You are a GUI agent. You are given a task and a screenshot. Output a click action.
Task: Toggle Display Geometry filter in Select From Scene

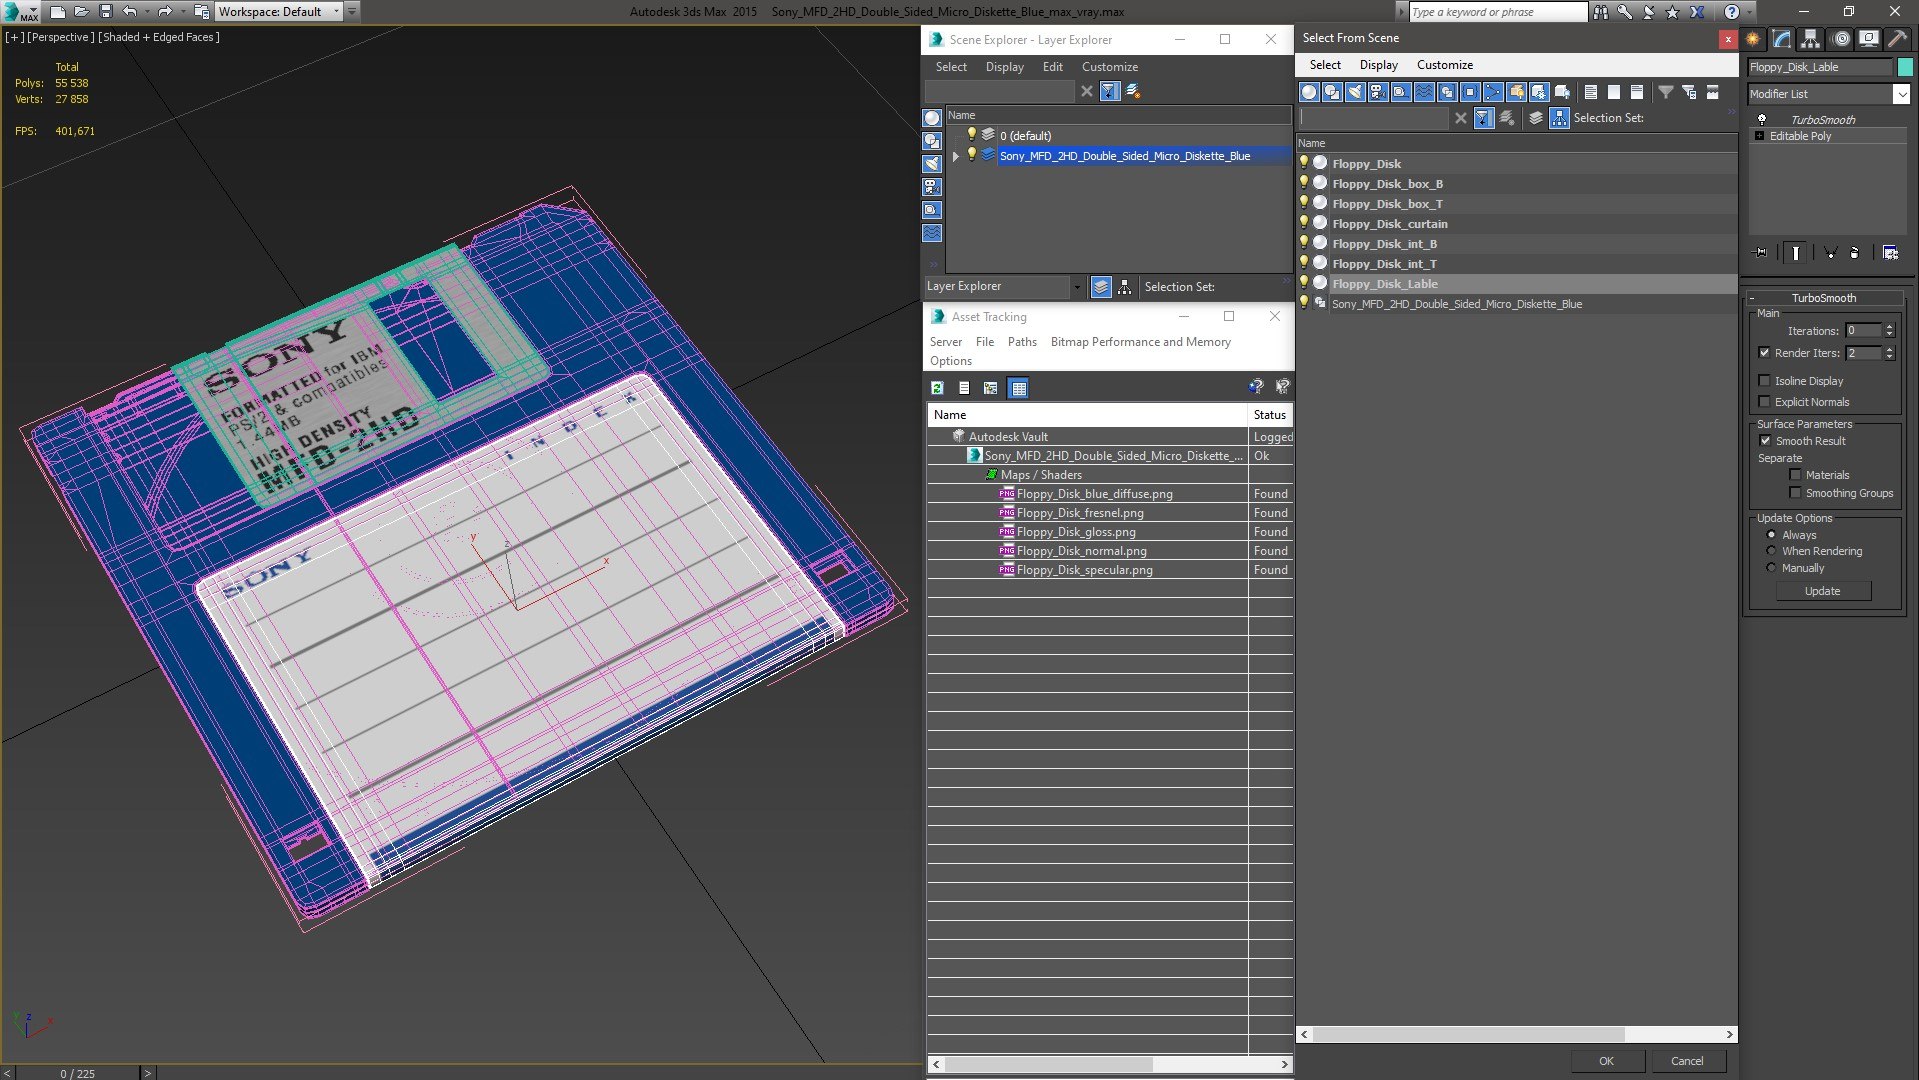[1309, 92]
